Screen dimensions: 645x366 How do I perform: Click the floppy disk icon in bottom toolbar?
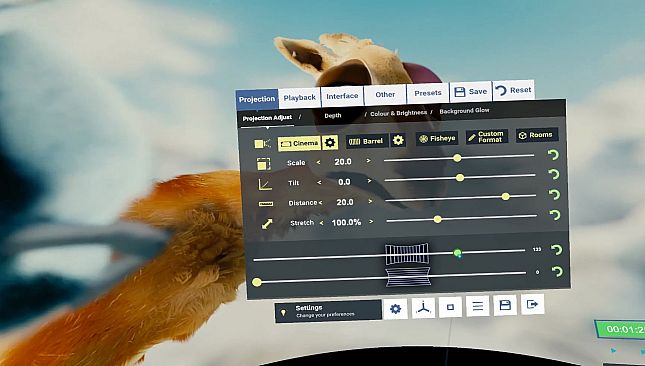[x=505, y=305]
